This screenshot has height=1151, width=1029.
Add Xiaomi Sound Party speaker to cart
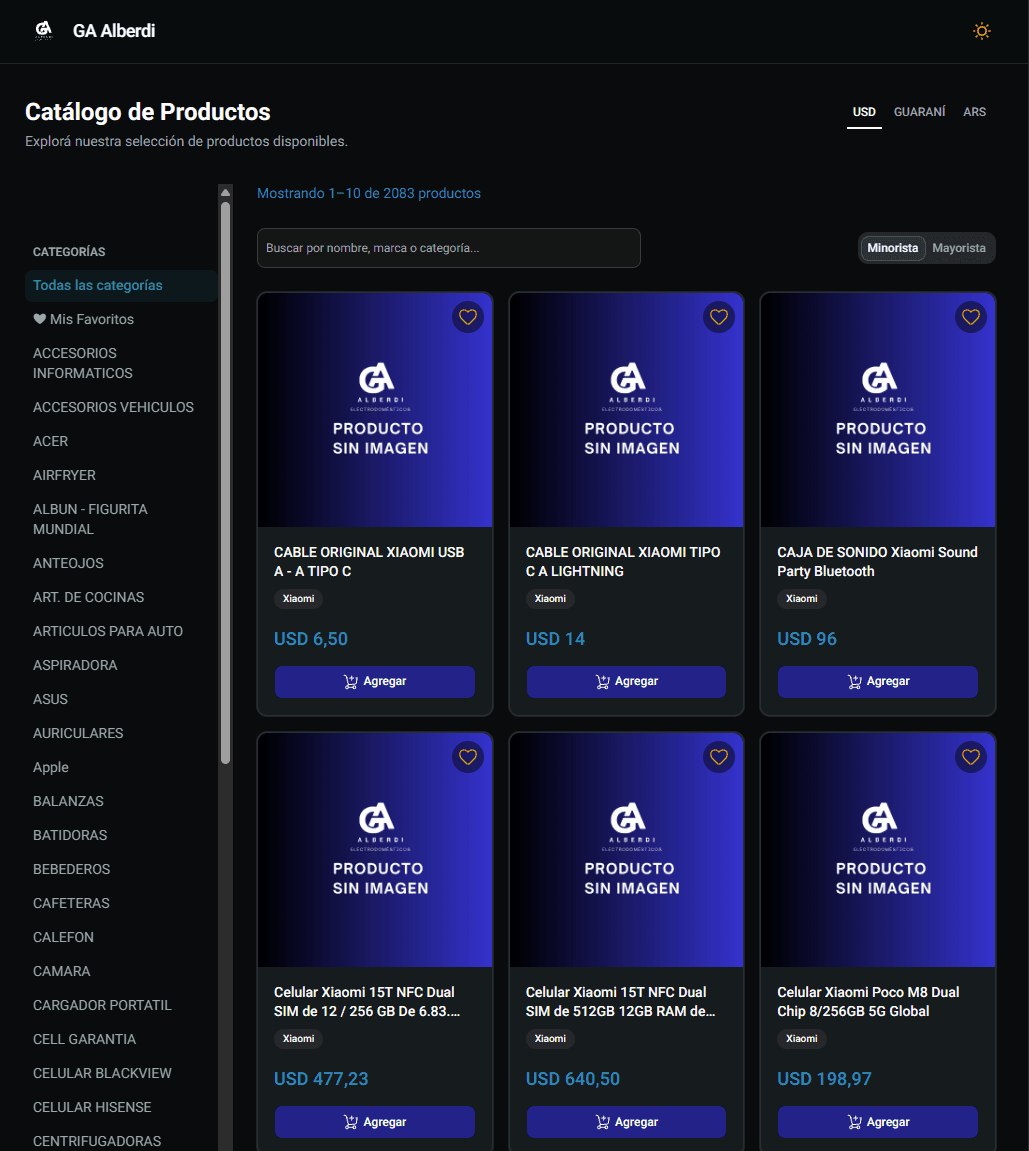coord(878,681)
